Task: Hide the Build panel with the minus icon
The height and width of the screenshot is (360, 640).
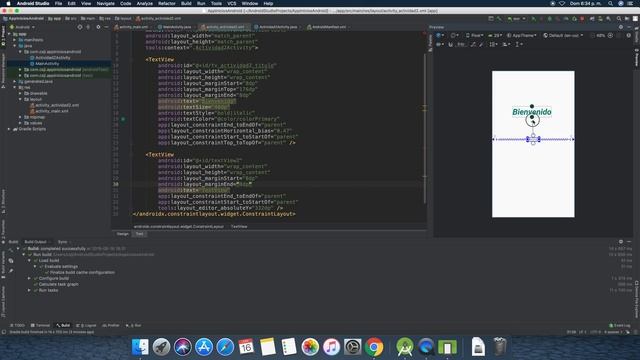Action: [629, 242]
